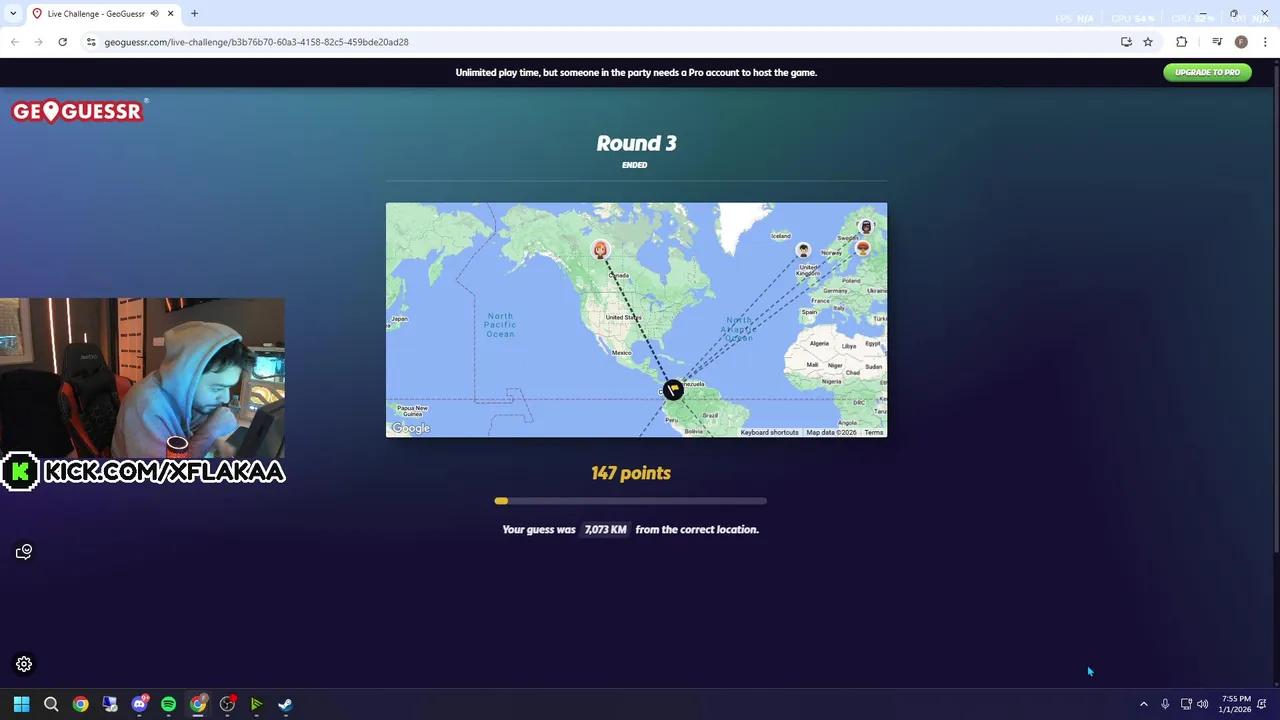Screen dimensions: 1280x720
Task: Open the notification bell in taskbar
Action: point(1263,704)
